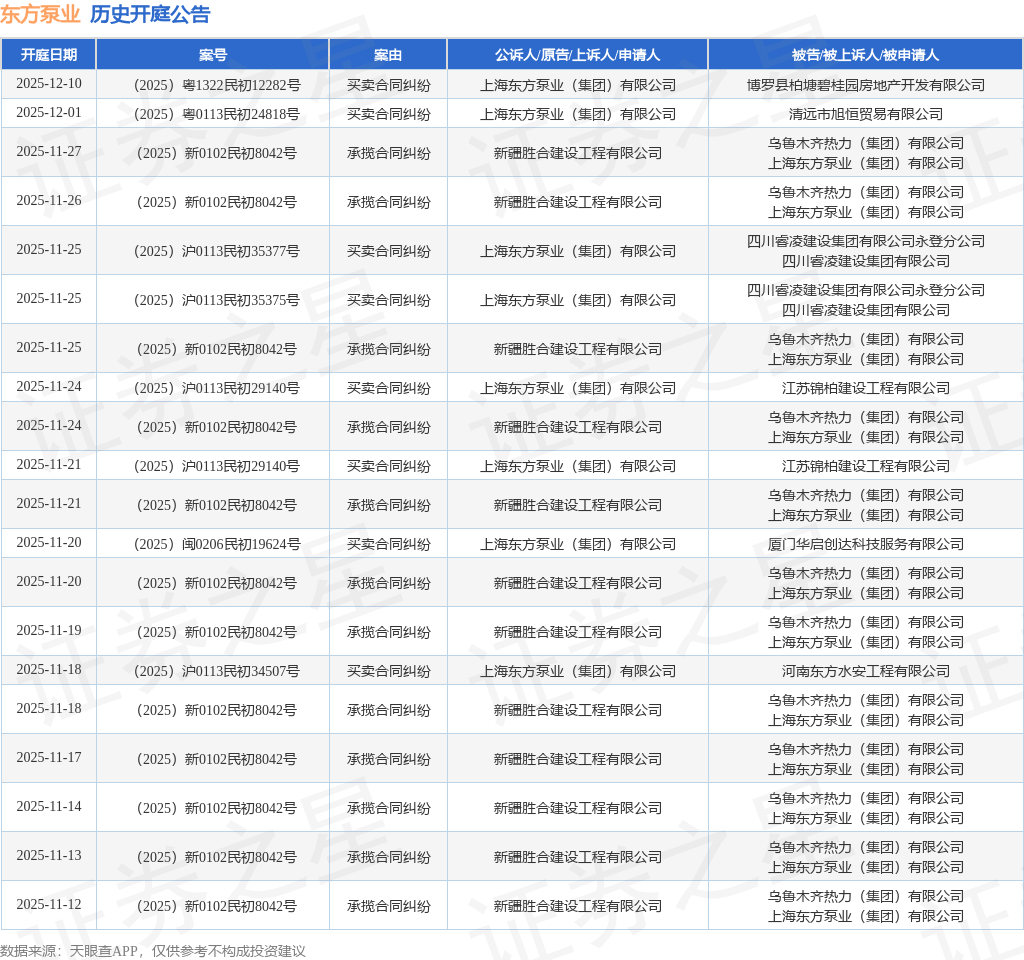Click date cell 2025-11-26
Viewport: 1024px width, 960px height.
pos(49,200)
